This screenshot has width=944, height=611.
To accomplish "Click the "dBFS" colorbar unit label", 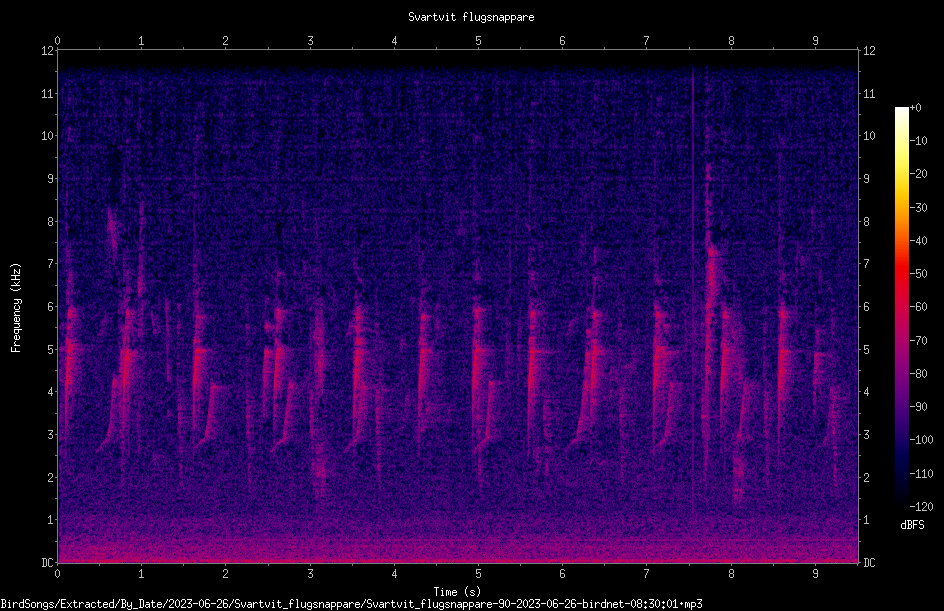I will click(x=912, y=525).
